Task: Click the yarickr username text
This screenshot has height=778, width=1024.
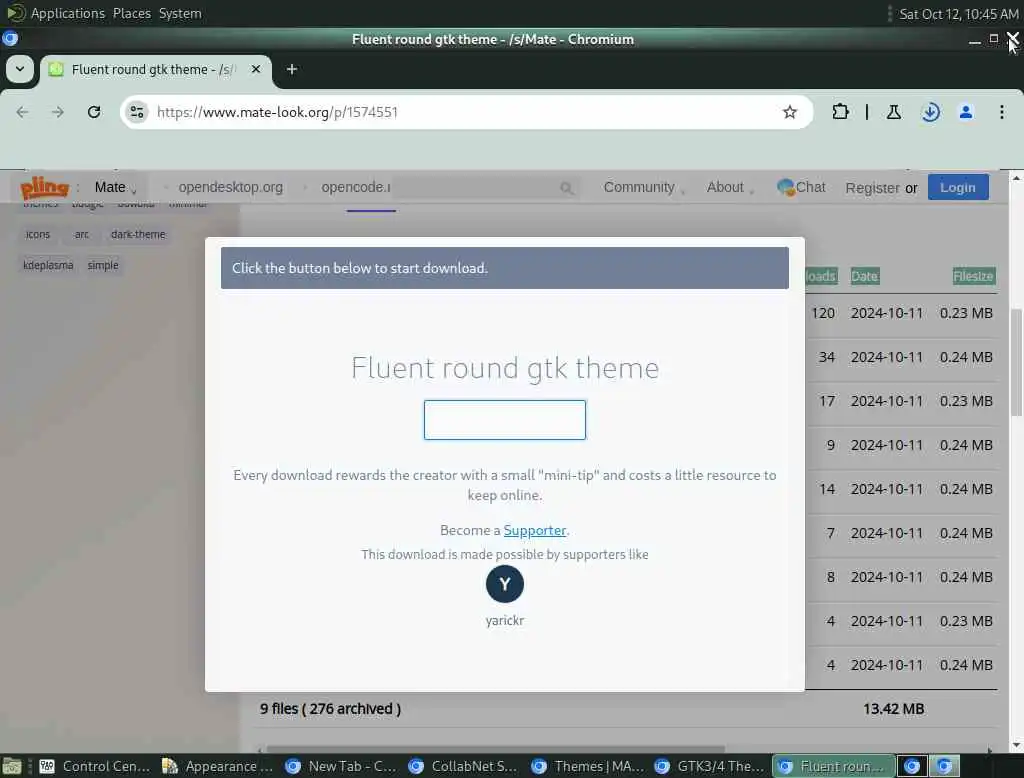Action: (x=504, y=621)
